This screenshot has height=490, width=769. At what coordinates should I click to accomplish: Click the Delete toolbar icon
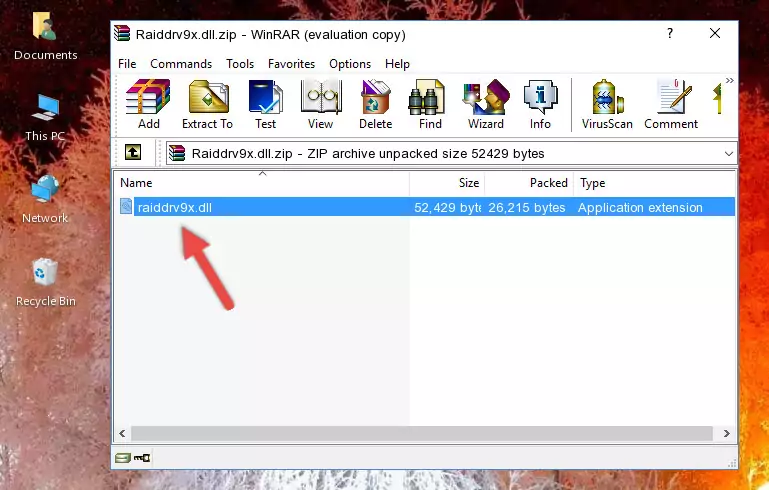376,104
